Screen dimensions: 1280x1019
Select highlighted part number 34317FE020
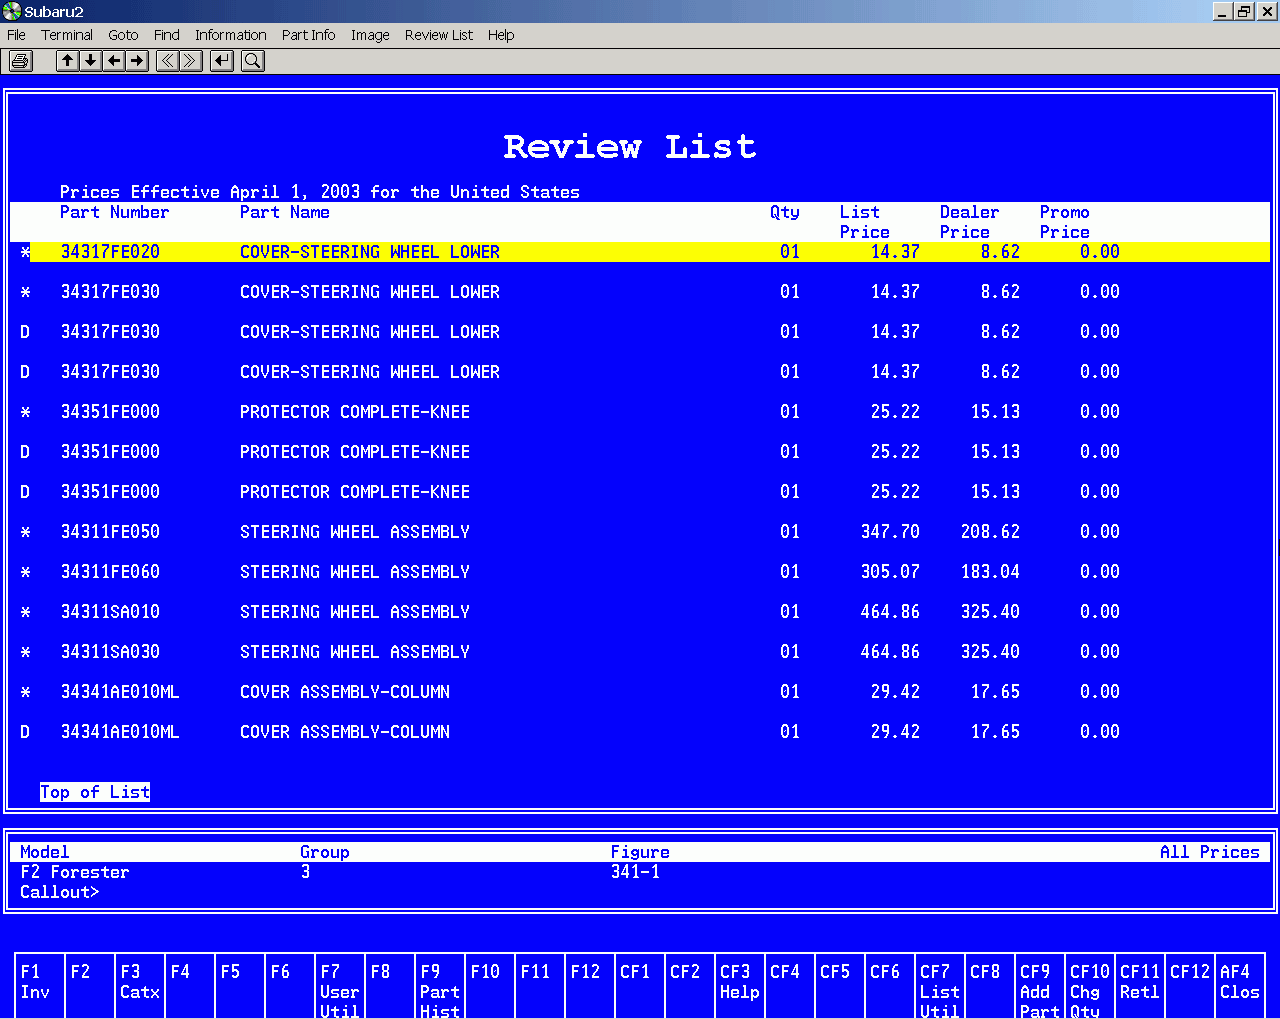(110, 252)
